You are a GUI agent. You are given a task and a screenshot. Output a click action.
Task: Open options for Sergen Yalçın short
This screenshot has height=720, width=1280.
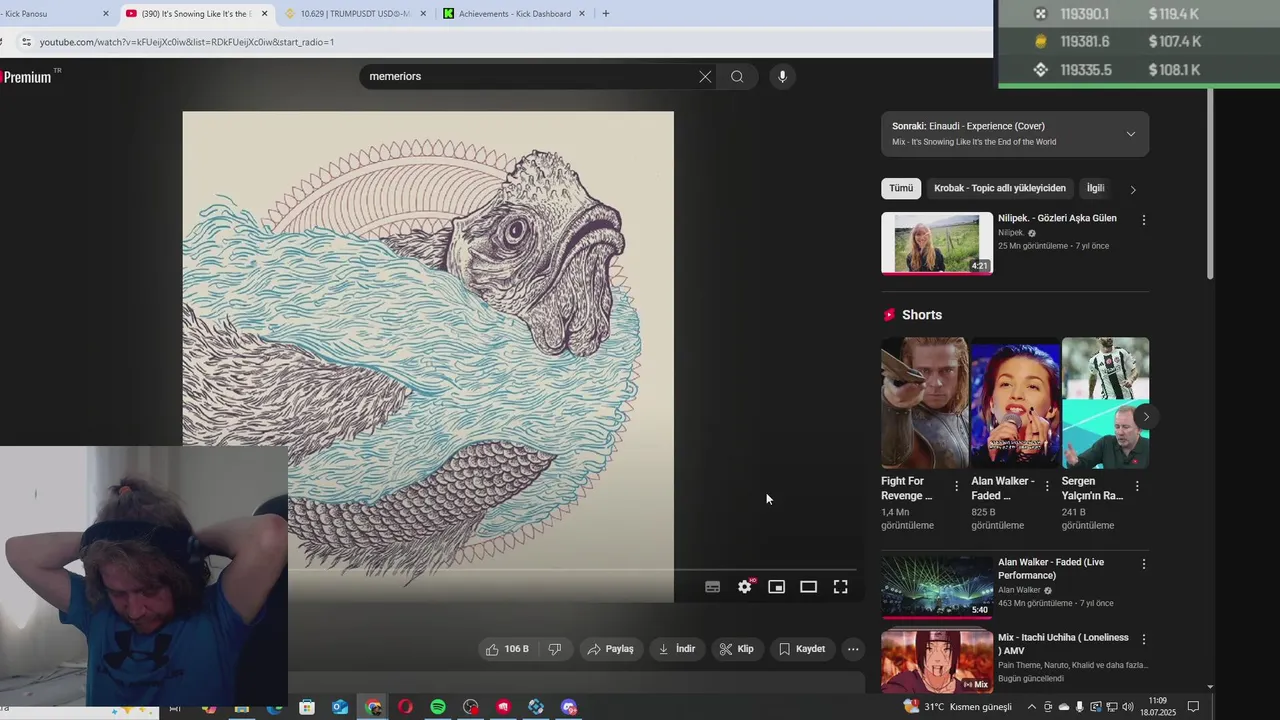[x=1137, y=486]
